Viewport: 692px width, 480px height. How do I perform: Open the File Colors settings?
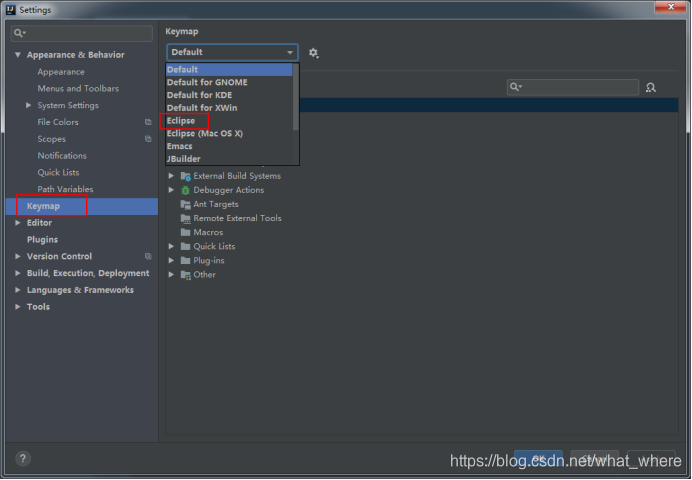click(58, 122)
